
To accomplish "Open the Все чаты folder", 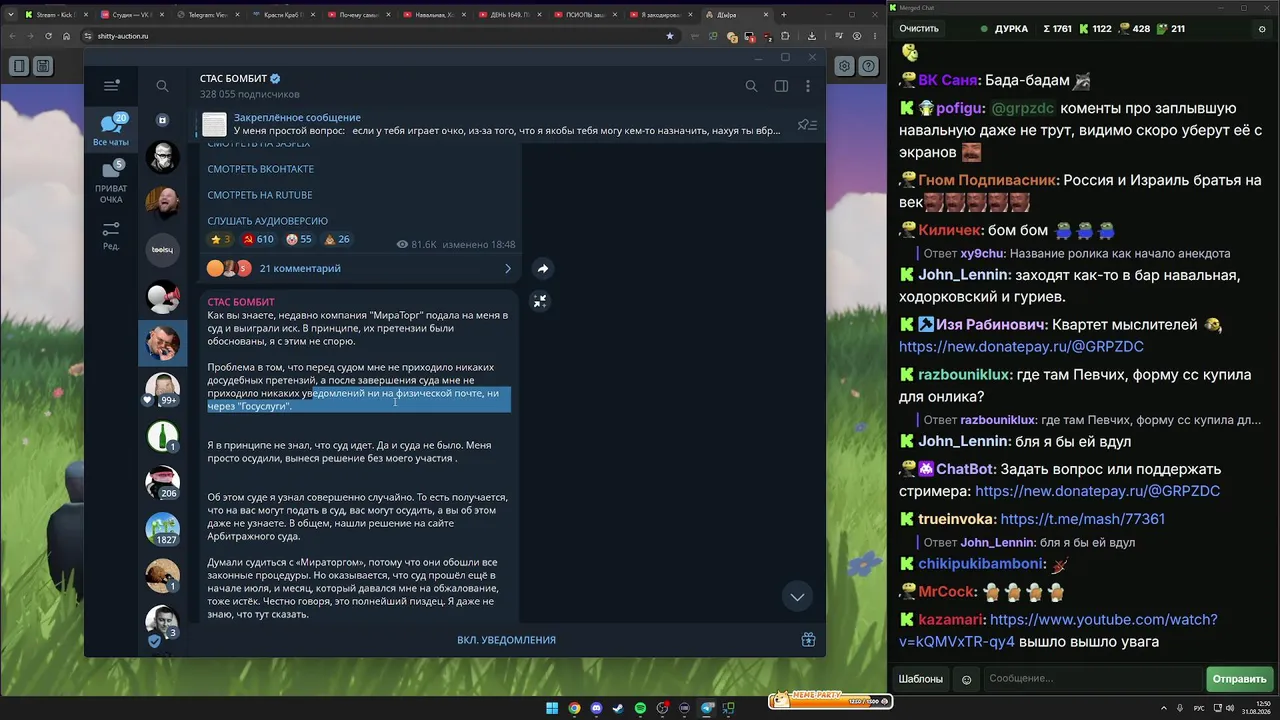I will coord(111,130).
